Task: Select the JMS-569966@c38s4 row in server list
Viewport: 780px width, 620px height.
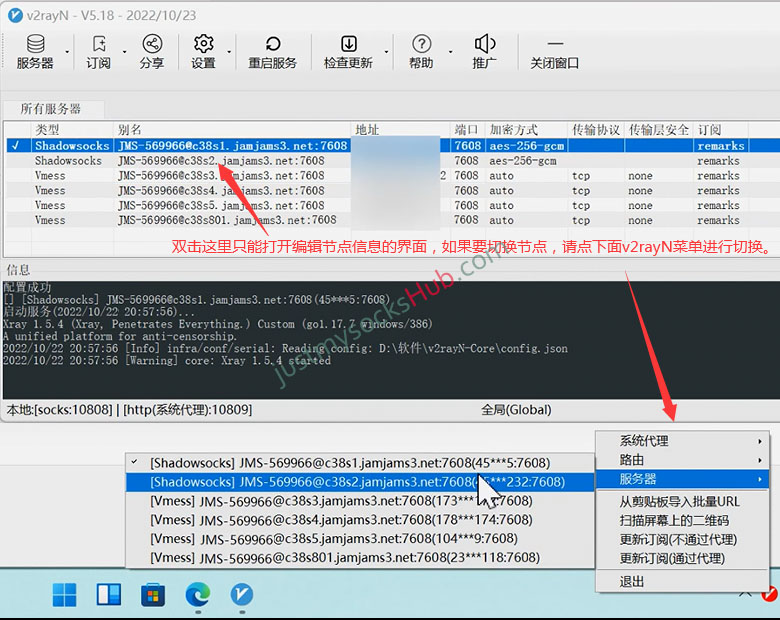Action: pos(393,191)
